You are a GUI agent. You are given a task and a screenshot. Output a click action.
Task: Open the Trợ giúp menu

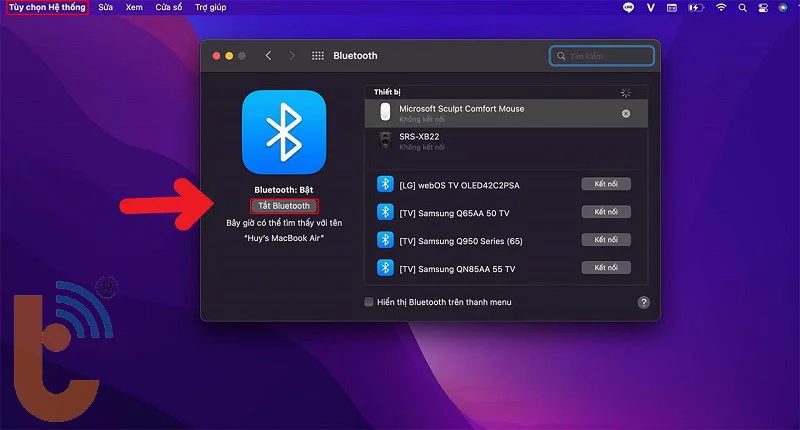(x=211, y=7)
